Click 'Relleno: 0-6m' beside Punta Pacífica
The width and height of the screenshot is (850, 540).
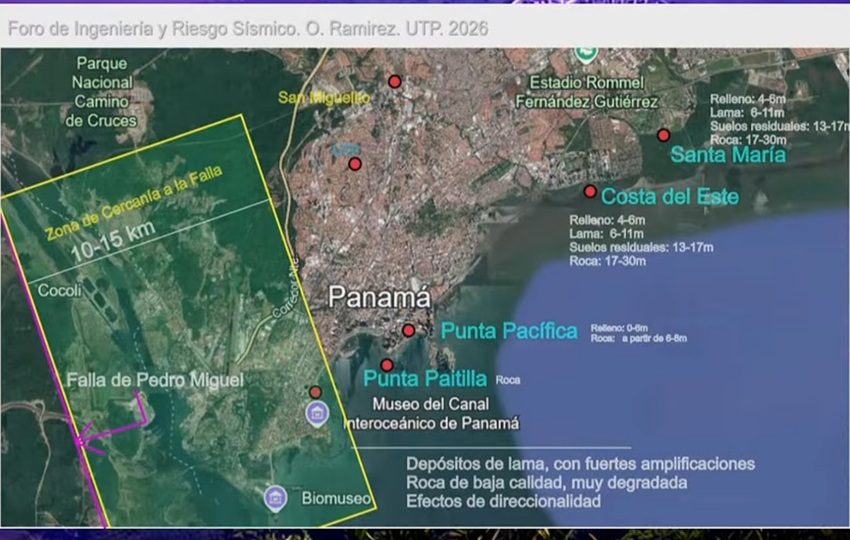(619, 328)
